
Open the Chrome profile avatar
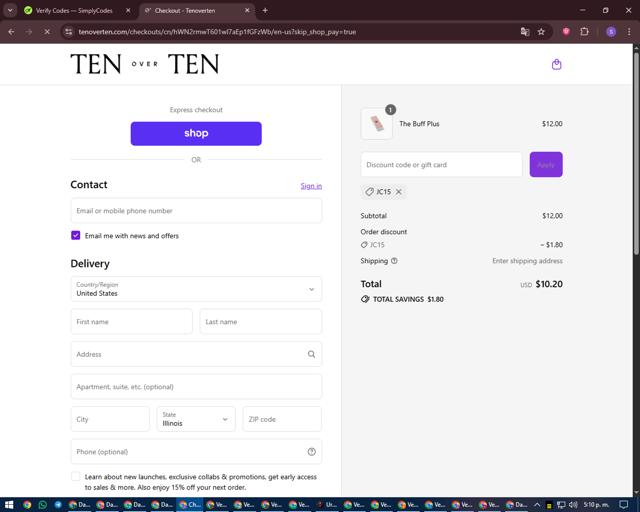[x=611, y=32]
